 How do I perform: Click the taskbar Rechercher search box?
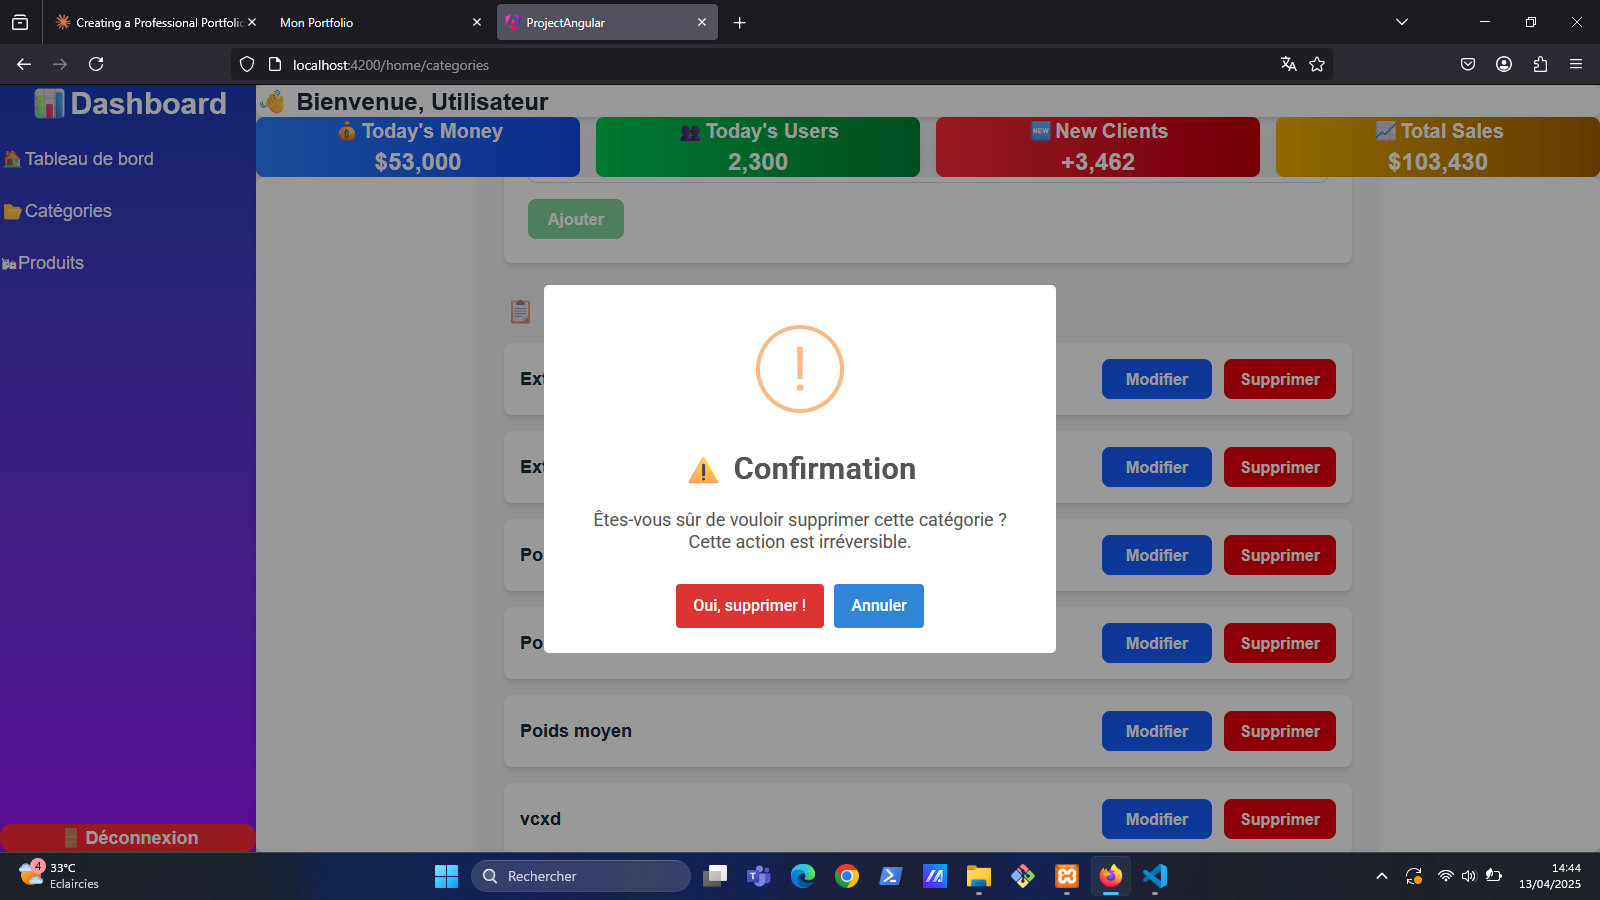pos(581,876)
